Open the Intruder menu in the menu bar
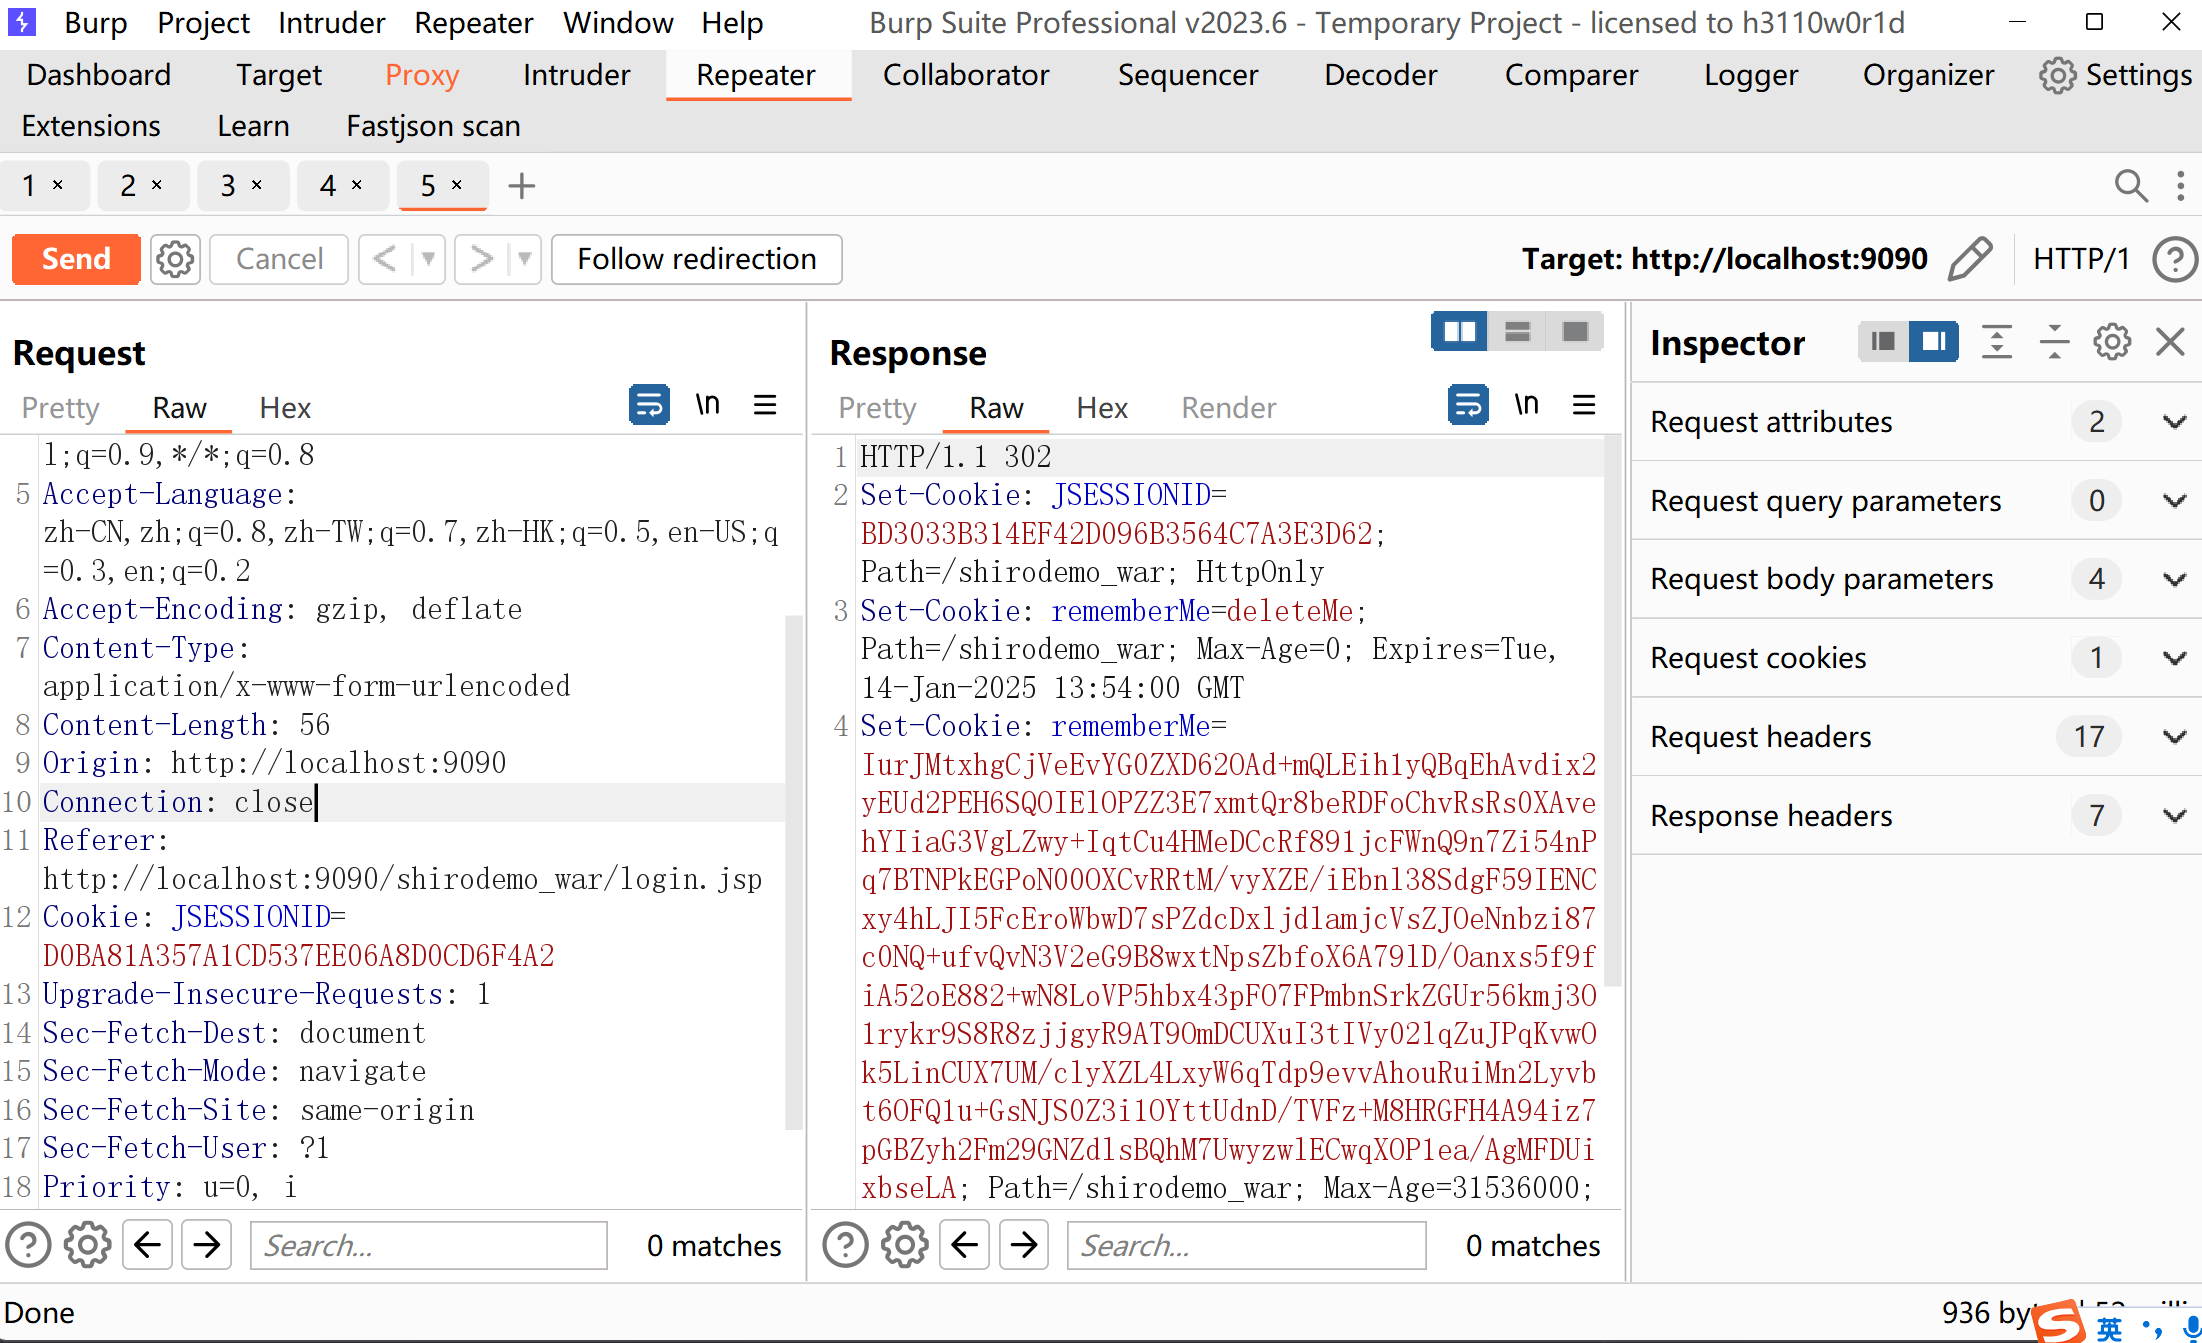2202x1343 pixels. (331, 22)
